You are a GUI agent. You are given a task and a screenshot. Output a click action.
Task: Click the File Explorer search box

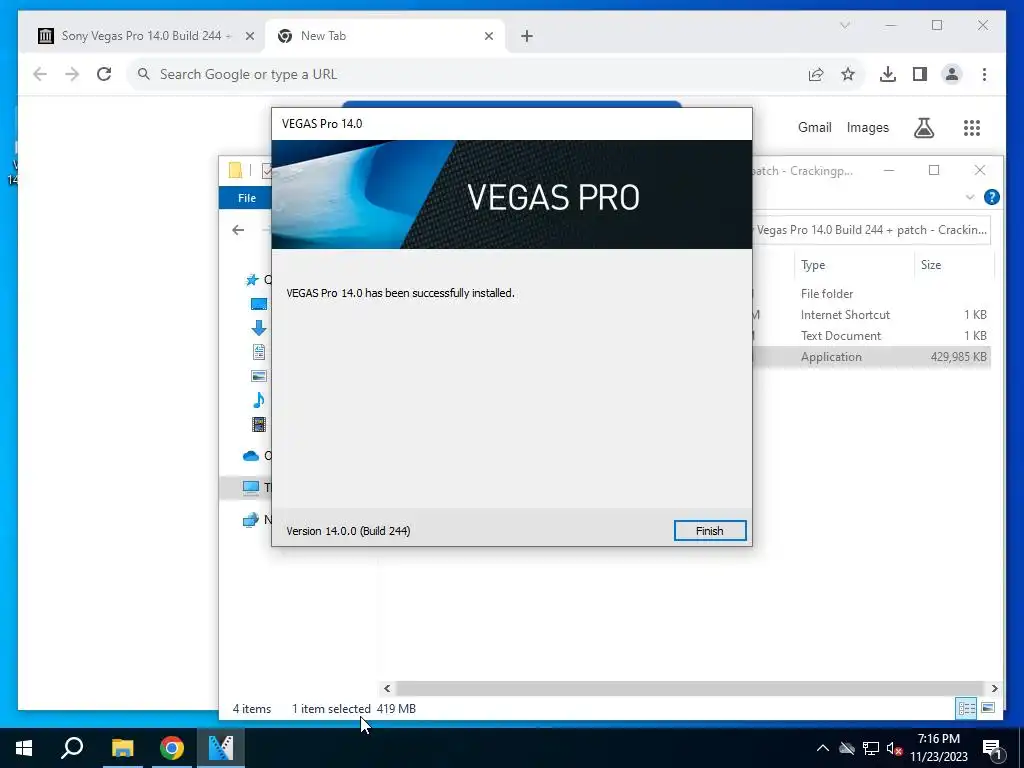point(871,230)
